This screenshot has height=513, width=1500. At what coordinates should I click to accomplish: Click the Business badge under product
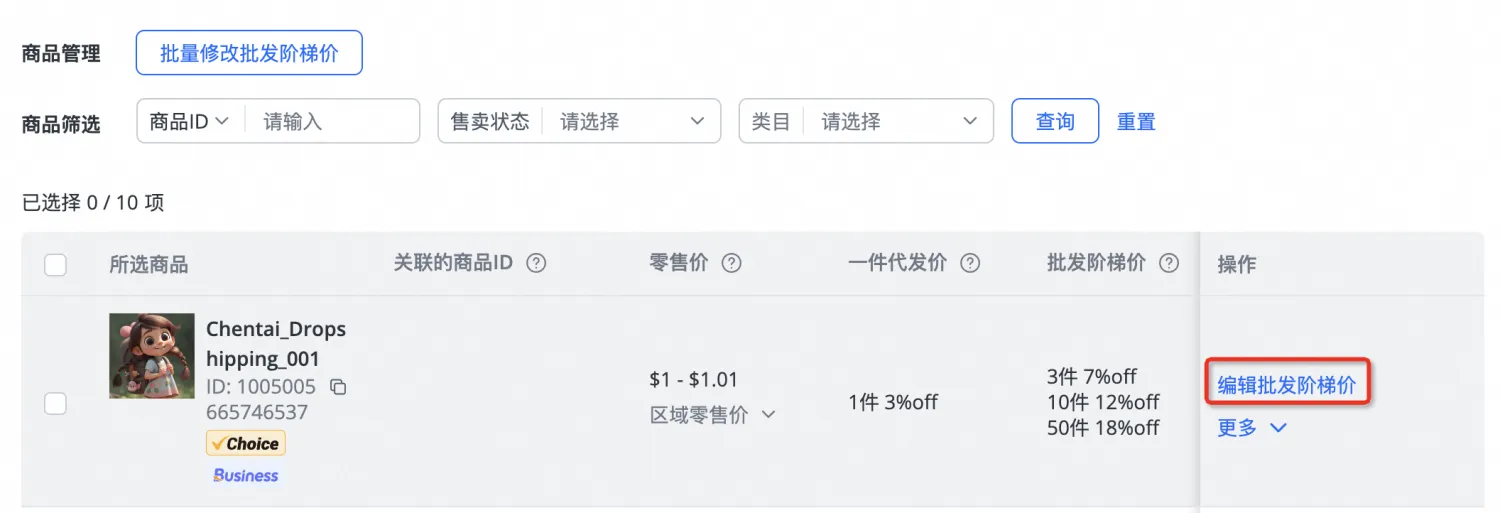click(246, 475)
